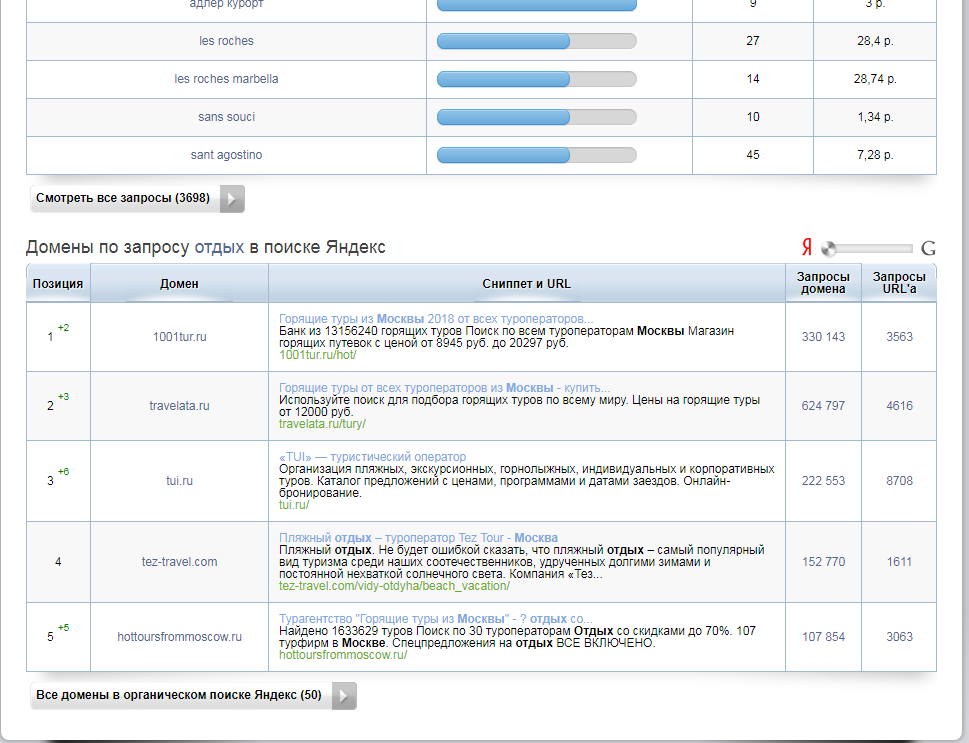Click URL queries count 1611

click(x=899, y=562)
